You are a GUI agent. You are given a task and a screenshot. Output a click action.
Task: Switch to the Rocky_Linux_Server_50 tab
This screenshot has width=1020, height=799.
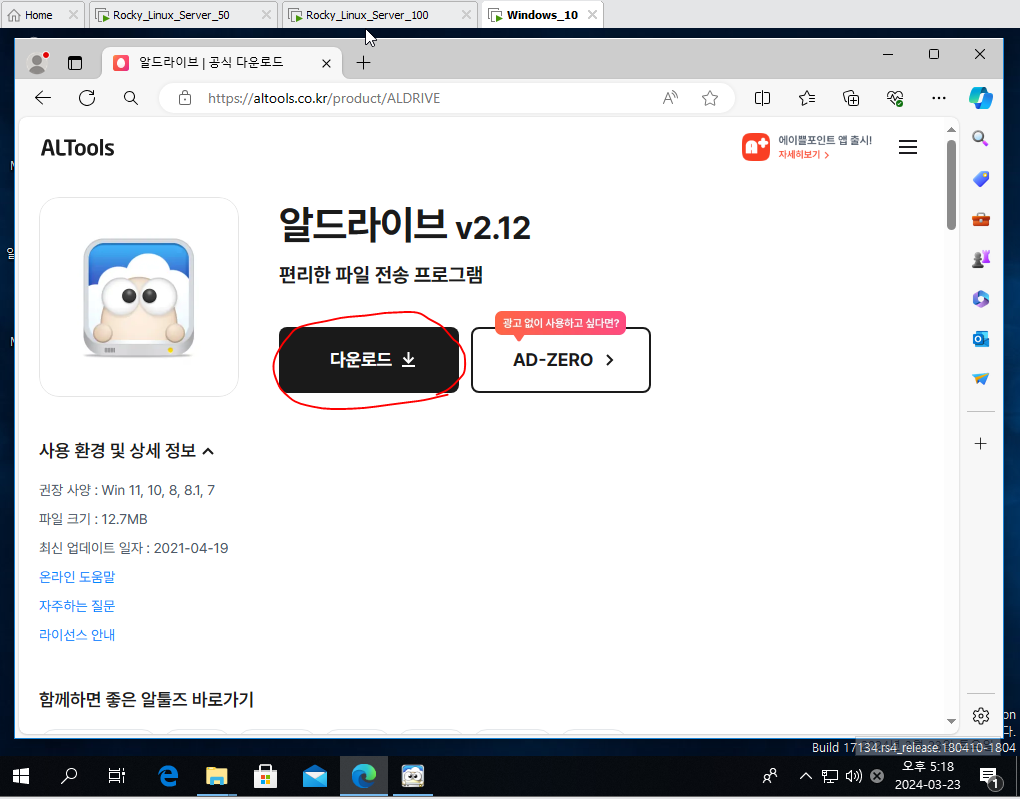point(181,15)
